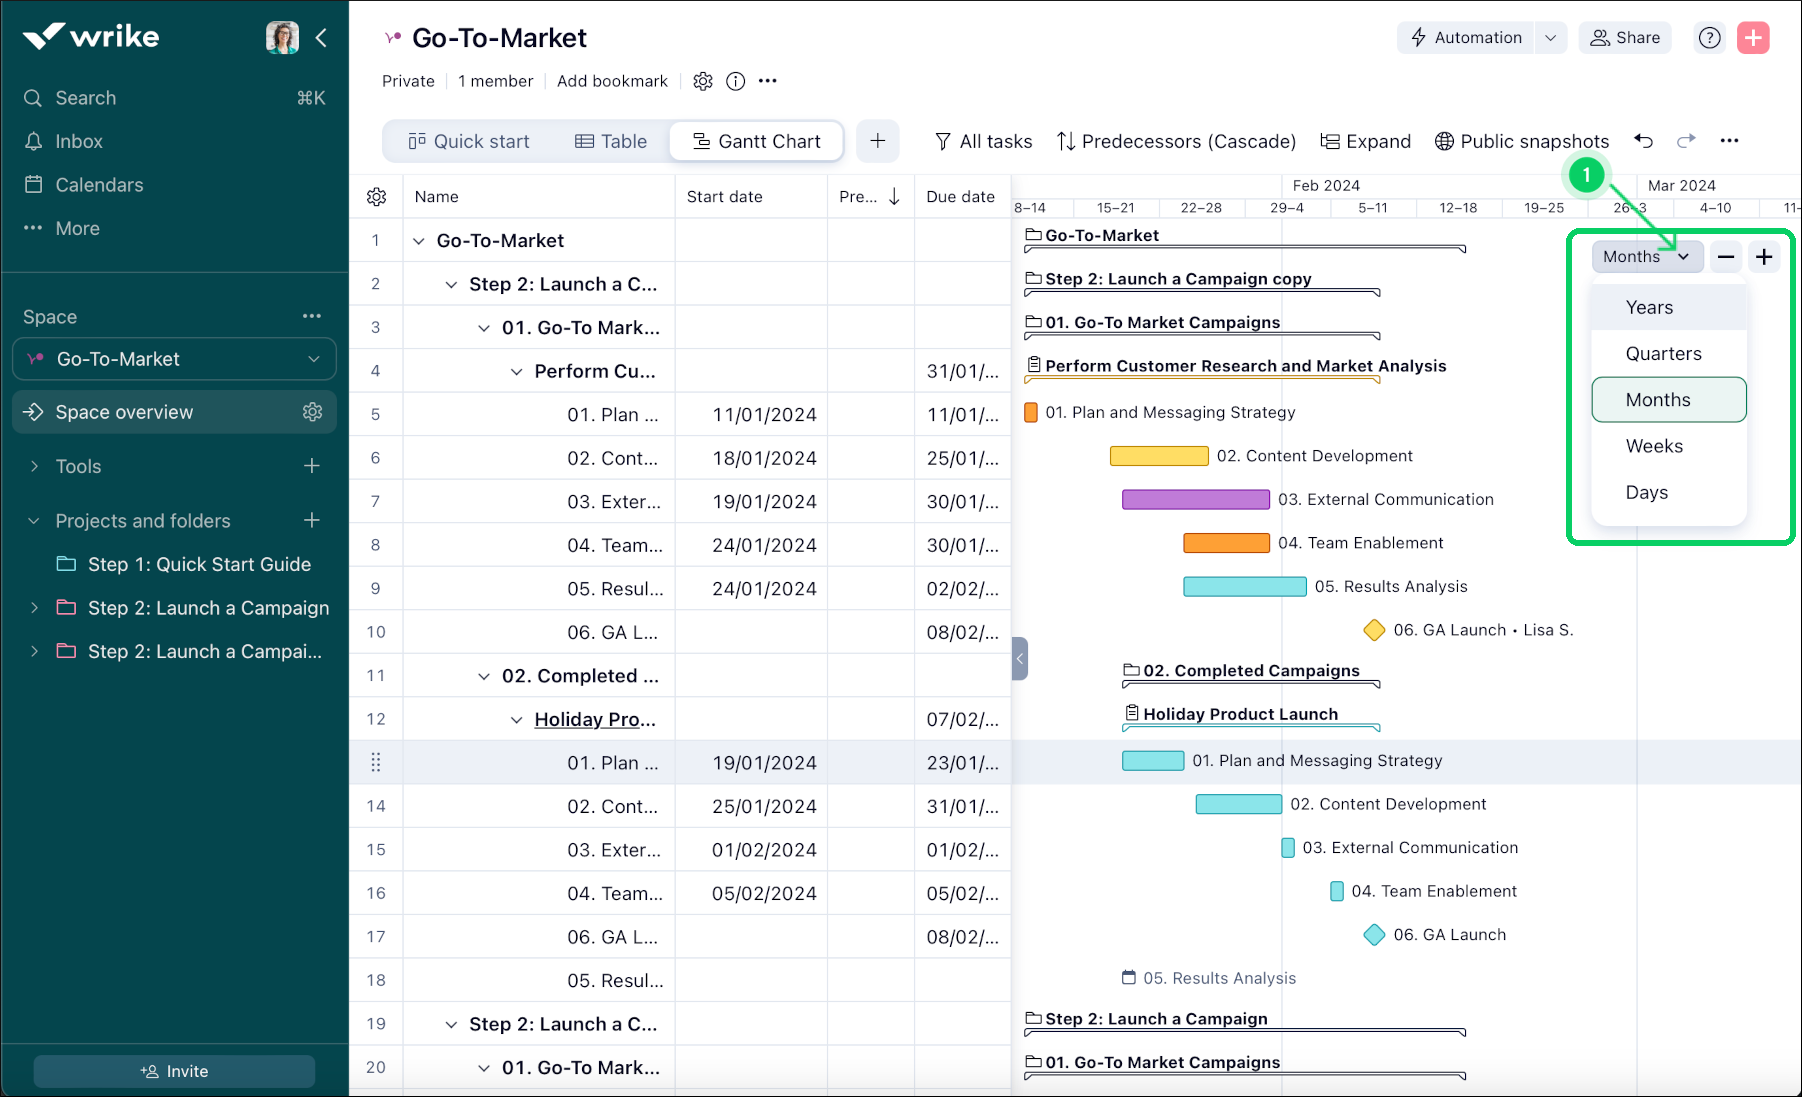Click the Add bookmark link

coord(612,81)
